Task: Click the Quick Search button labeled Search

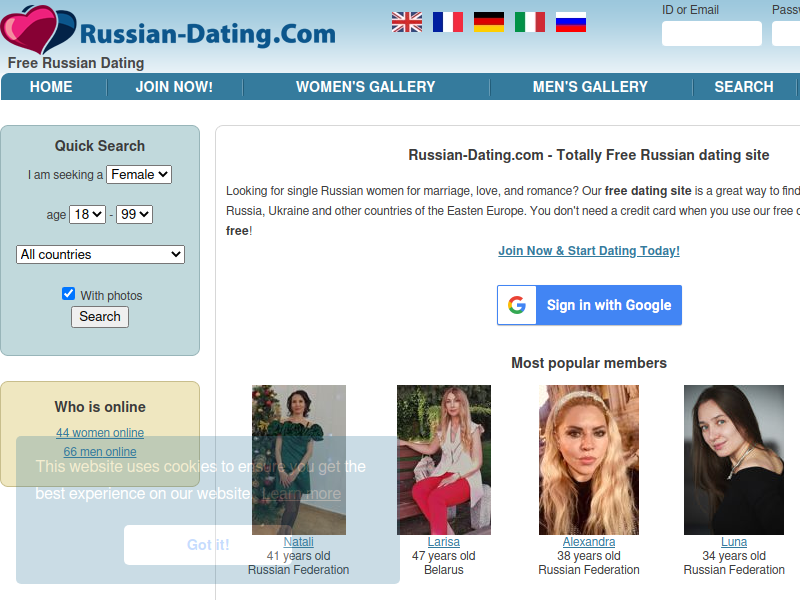Action: click(100, 317)
